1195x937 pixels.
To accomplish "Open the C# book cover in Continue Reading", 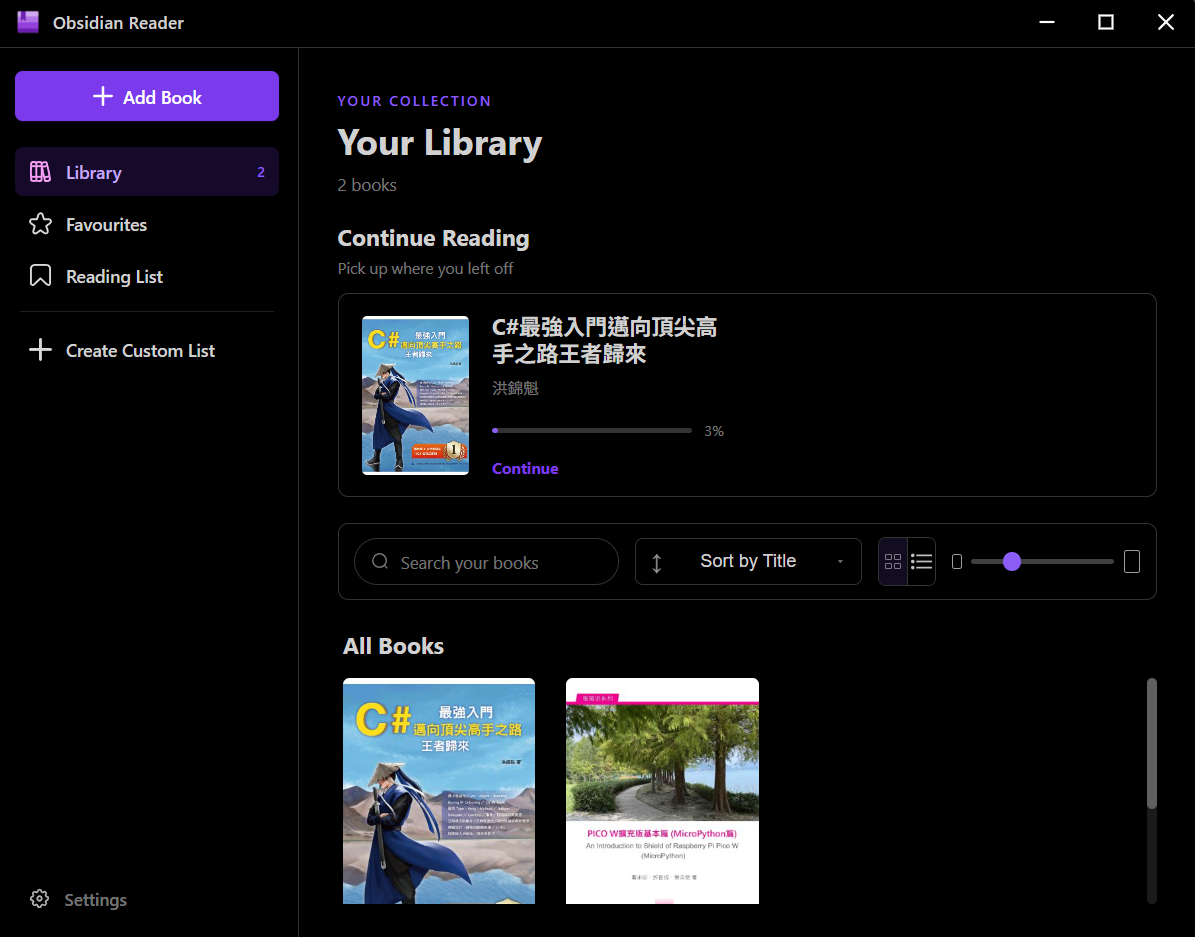I will pos(415,395).
